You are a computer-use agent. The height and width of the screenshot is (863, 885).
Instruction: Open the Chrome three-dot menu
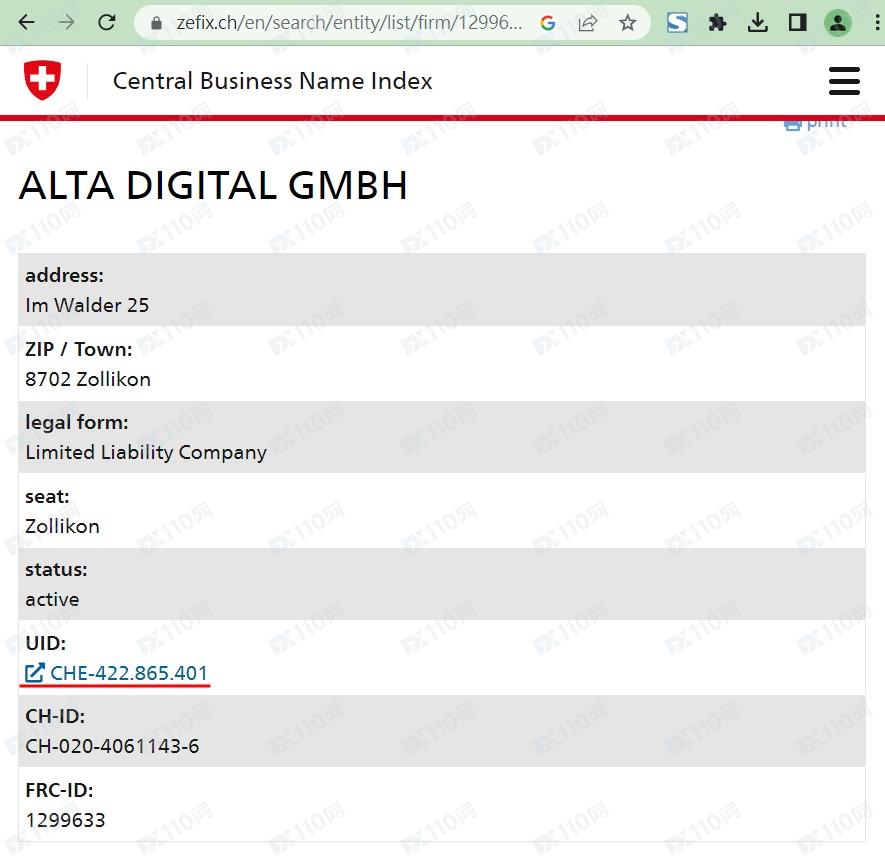876,22
